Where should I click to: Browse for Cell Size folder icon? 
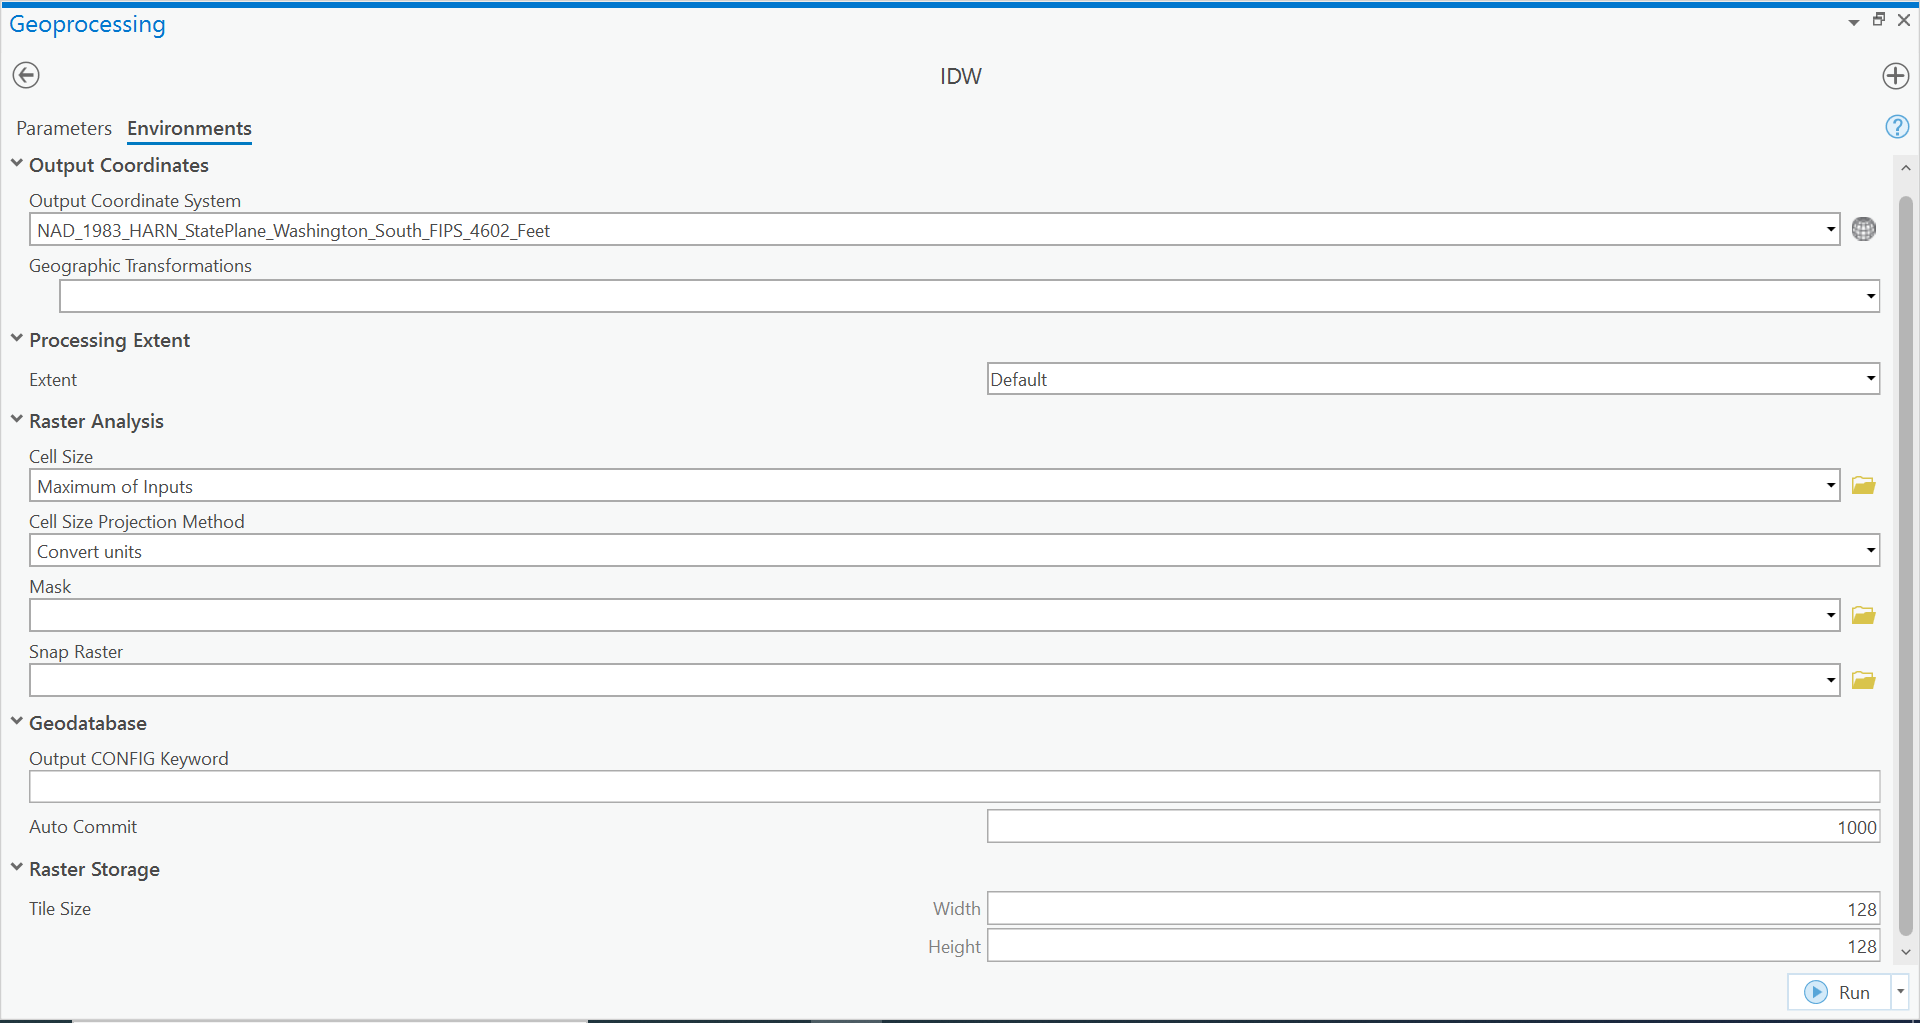pyautogui.click(x=1863, y=486)
